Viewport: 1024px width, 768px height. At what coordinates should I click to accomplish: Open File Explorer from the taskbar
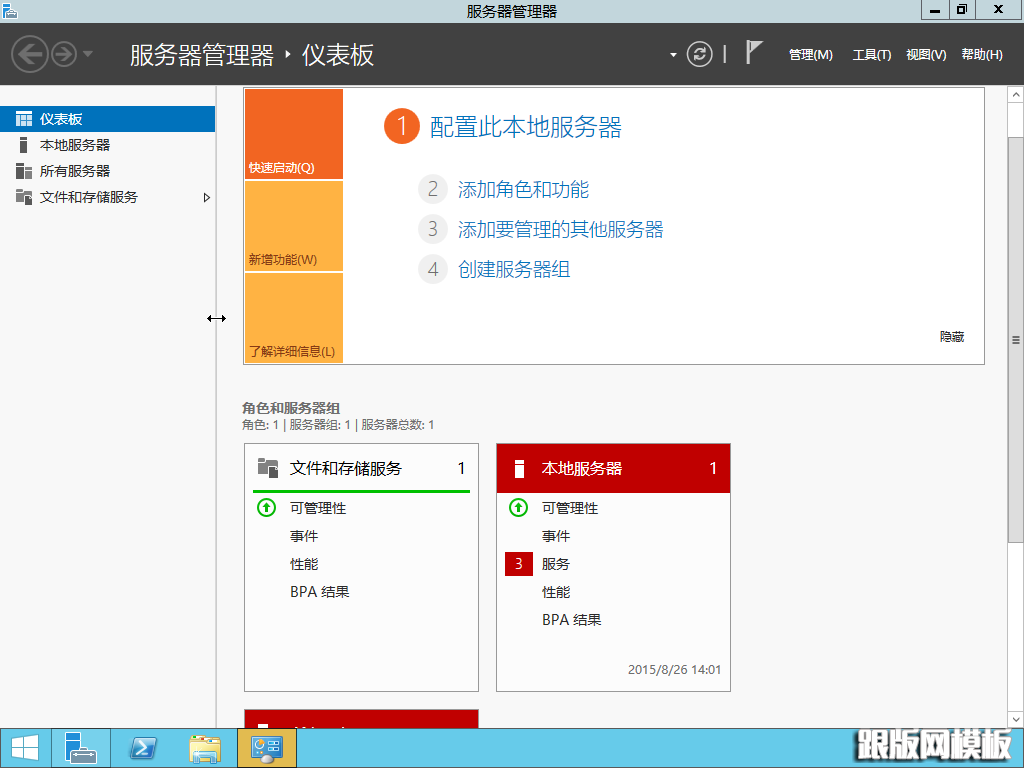click(205, 748)
